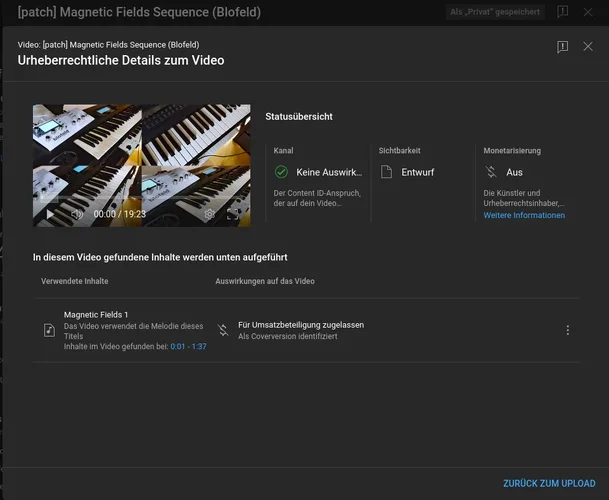This screenshot has width=609, height=500.
Task: Click the music file icon for Magnetic Fields 1
Action: [x=50, y=330]
